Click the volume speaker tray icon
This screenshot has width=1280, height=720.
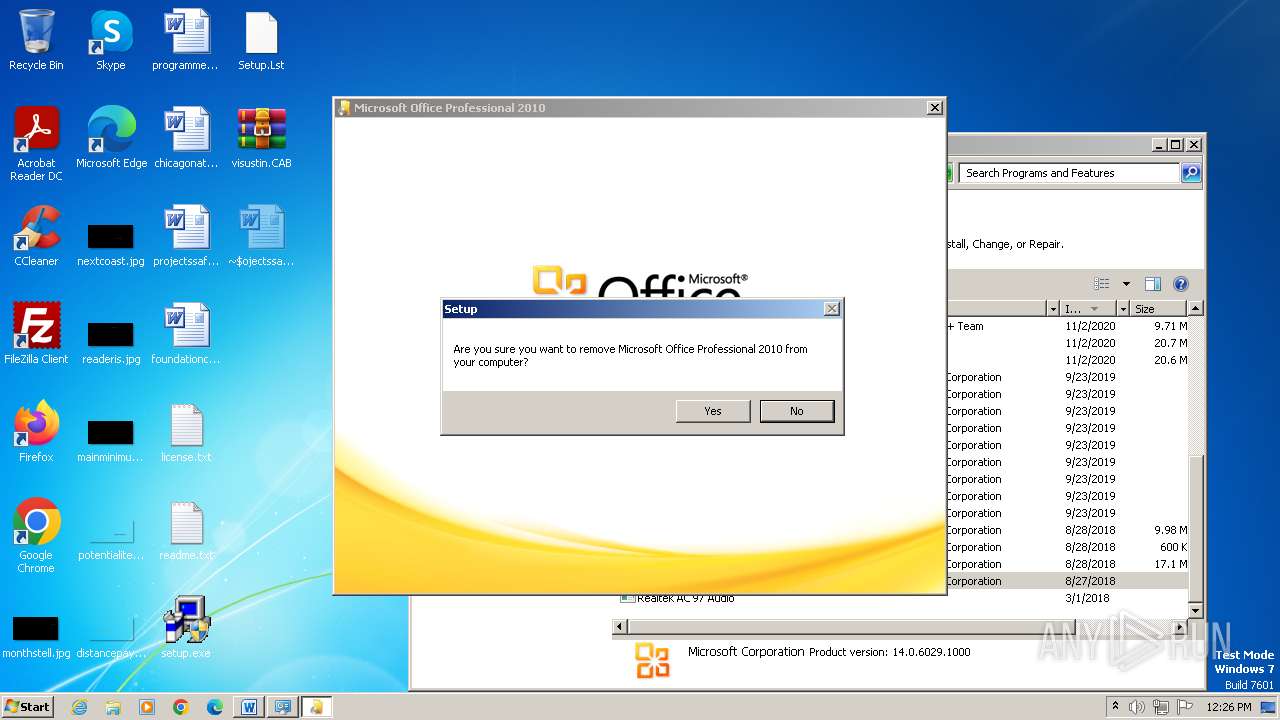click(1137, 707)
